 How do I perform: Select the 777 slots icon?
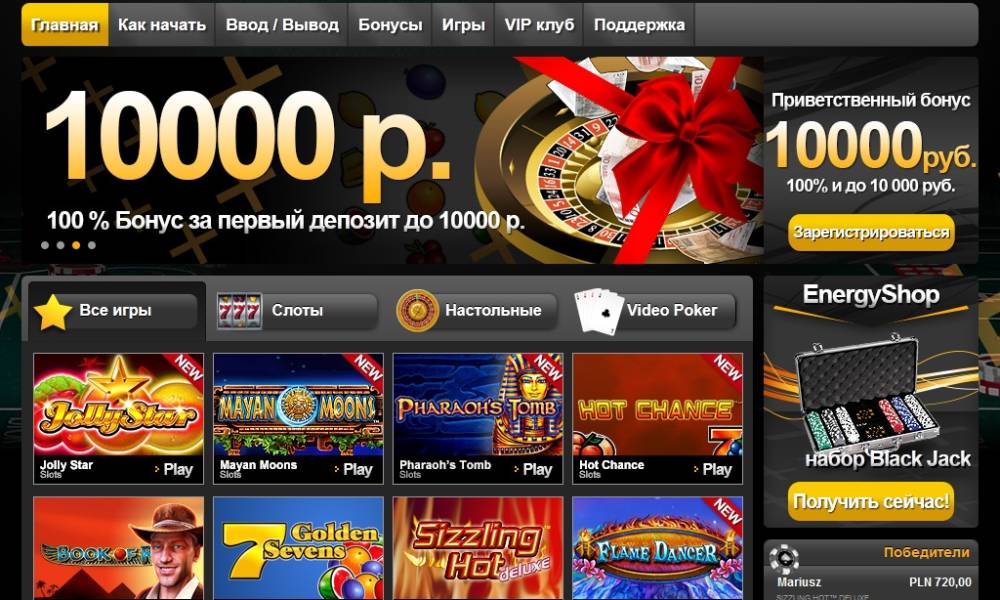tap(239, 311)
